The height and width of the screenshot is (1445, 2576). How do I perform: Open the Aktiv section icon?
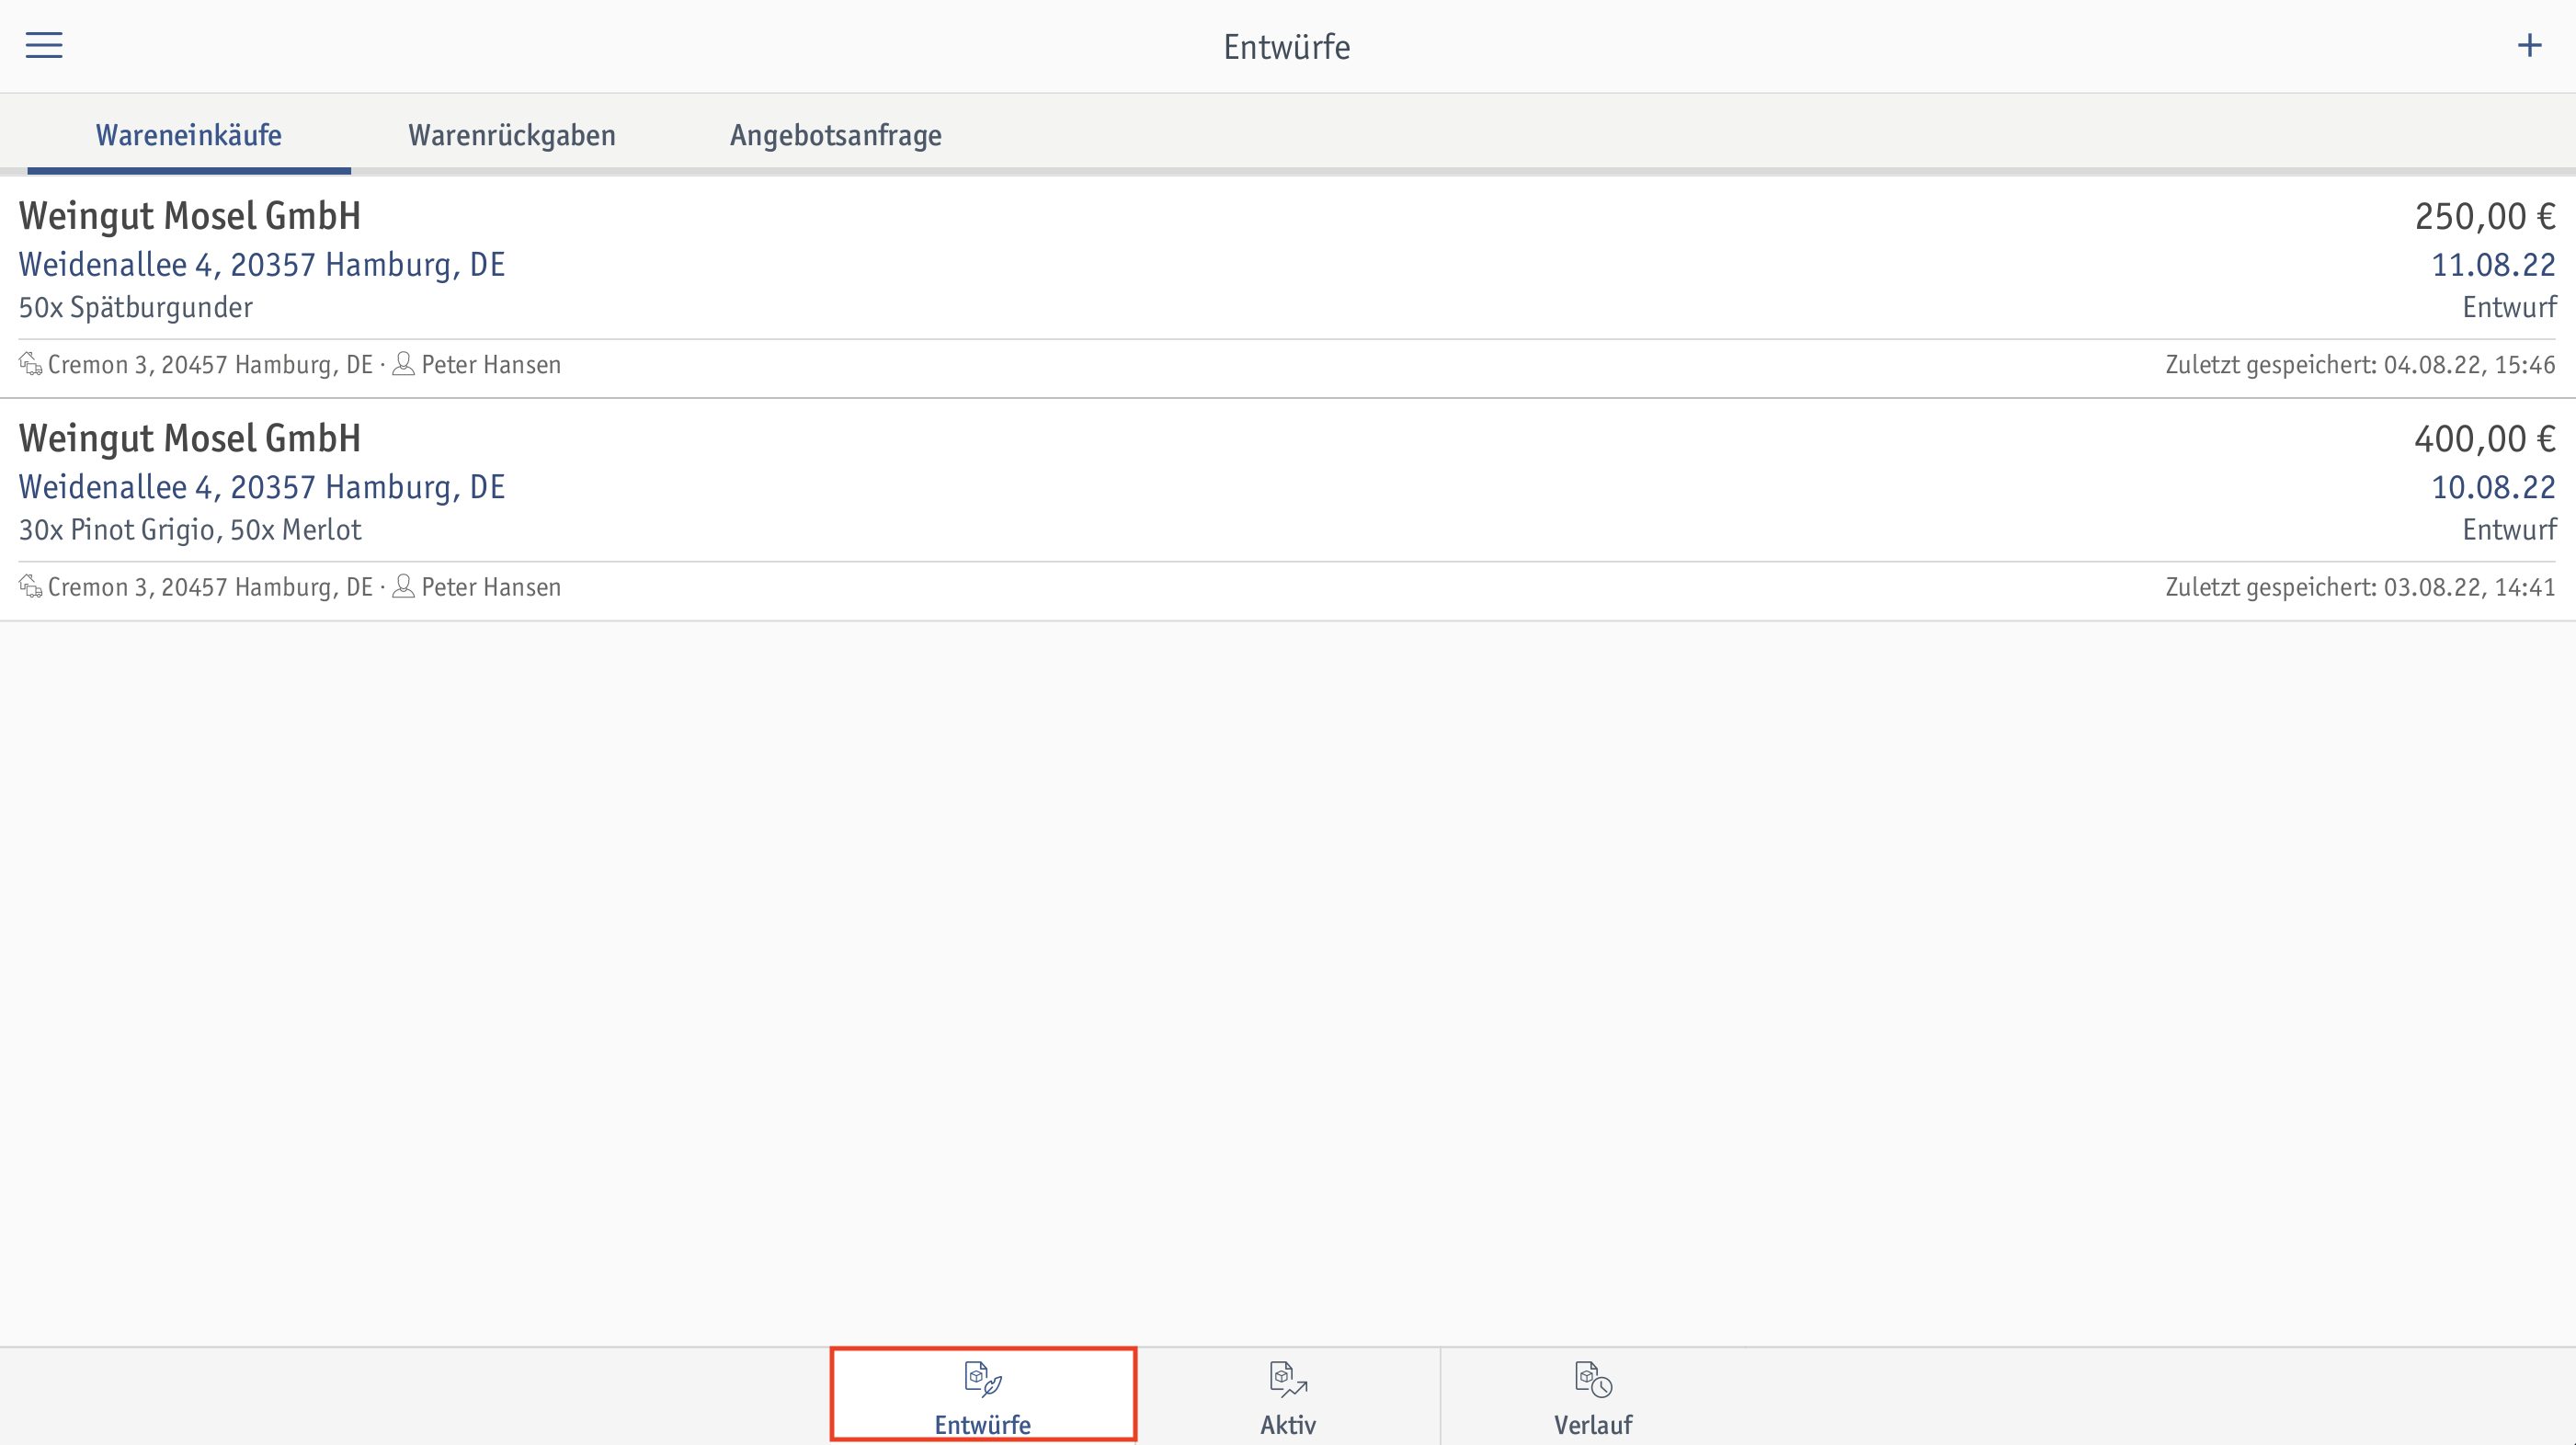pyautogui.click(x=1288, y=1379)
